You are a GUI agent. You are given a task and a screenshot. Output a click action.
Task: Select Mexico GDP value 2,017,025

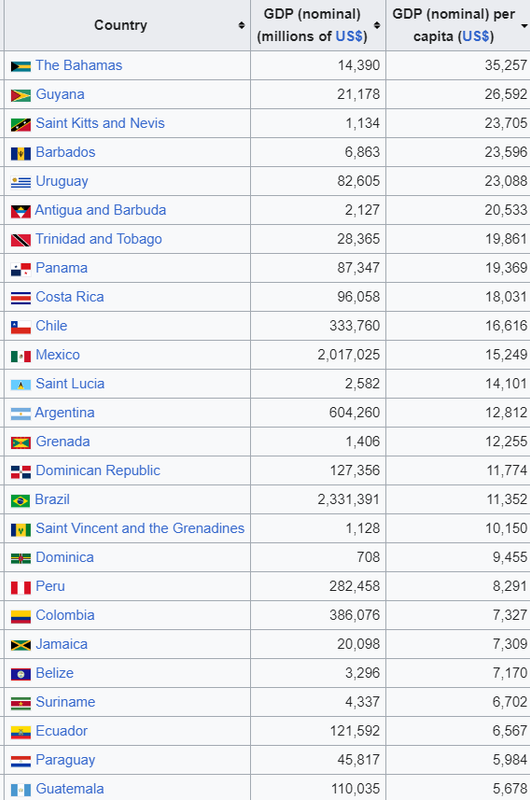pyautogui.click(x=349, y=355)
